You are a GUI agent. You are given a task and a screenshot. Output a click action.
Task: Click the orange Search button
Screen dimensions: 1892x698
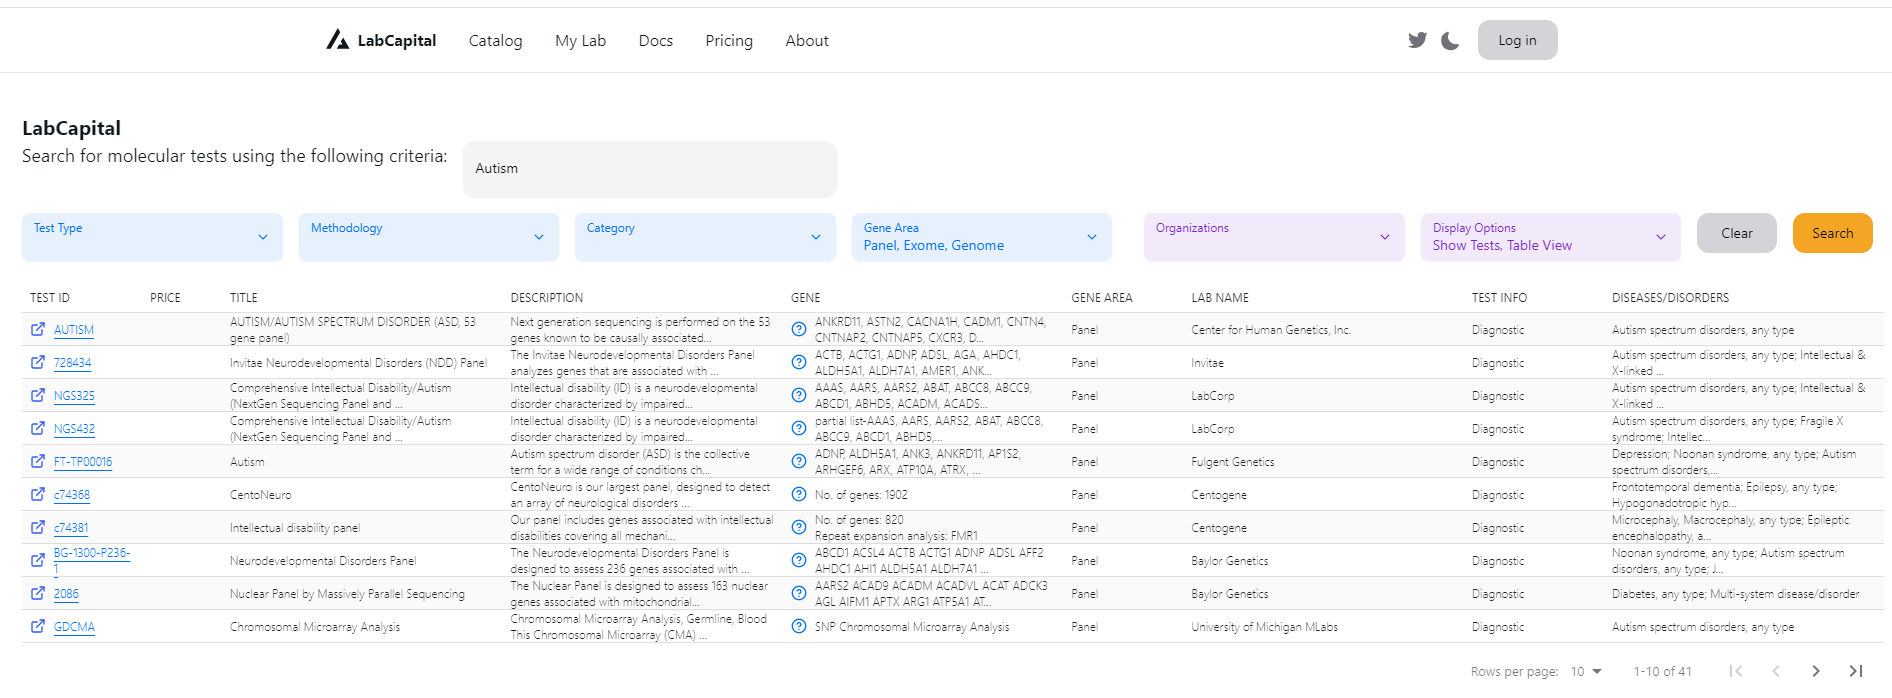(1833, 233)
